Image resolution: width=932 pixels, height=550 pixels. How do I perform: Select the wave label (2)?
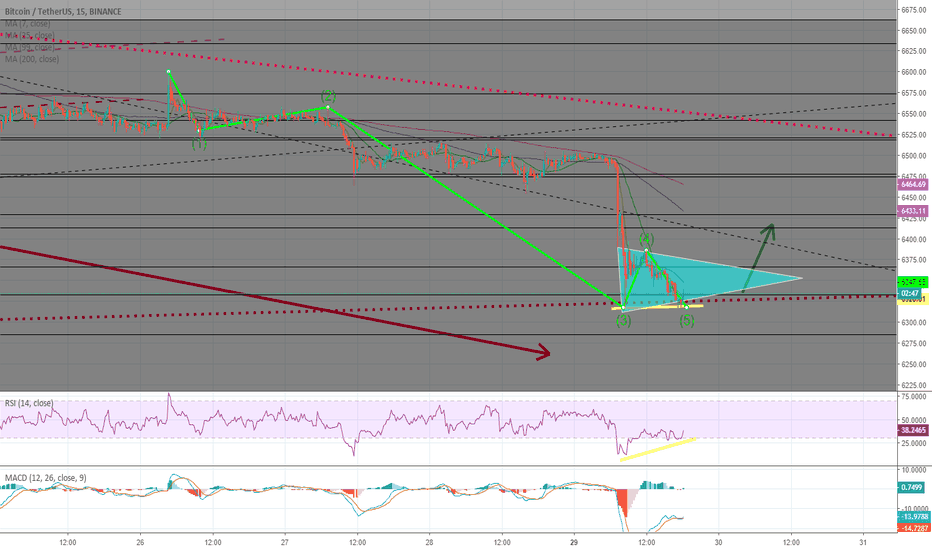point(328,96)
